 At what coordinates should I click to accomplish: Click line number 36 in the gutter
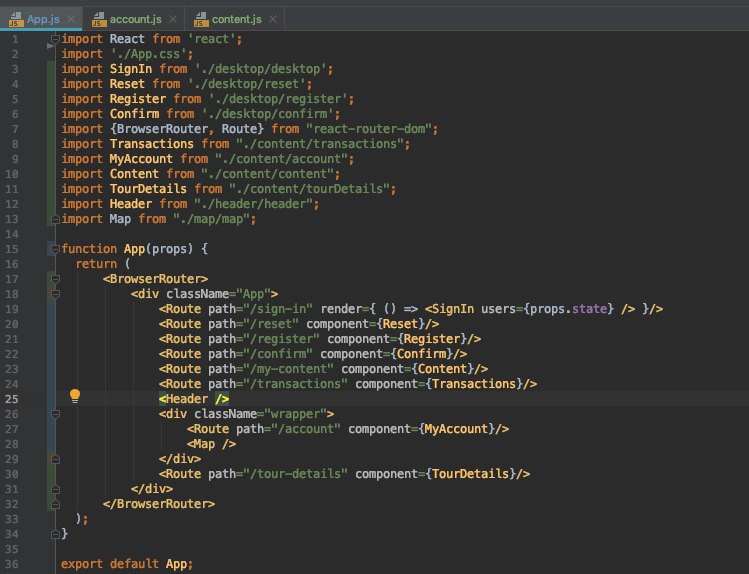[12, 564]
